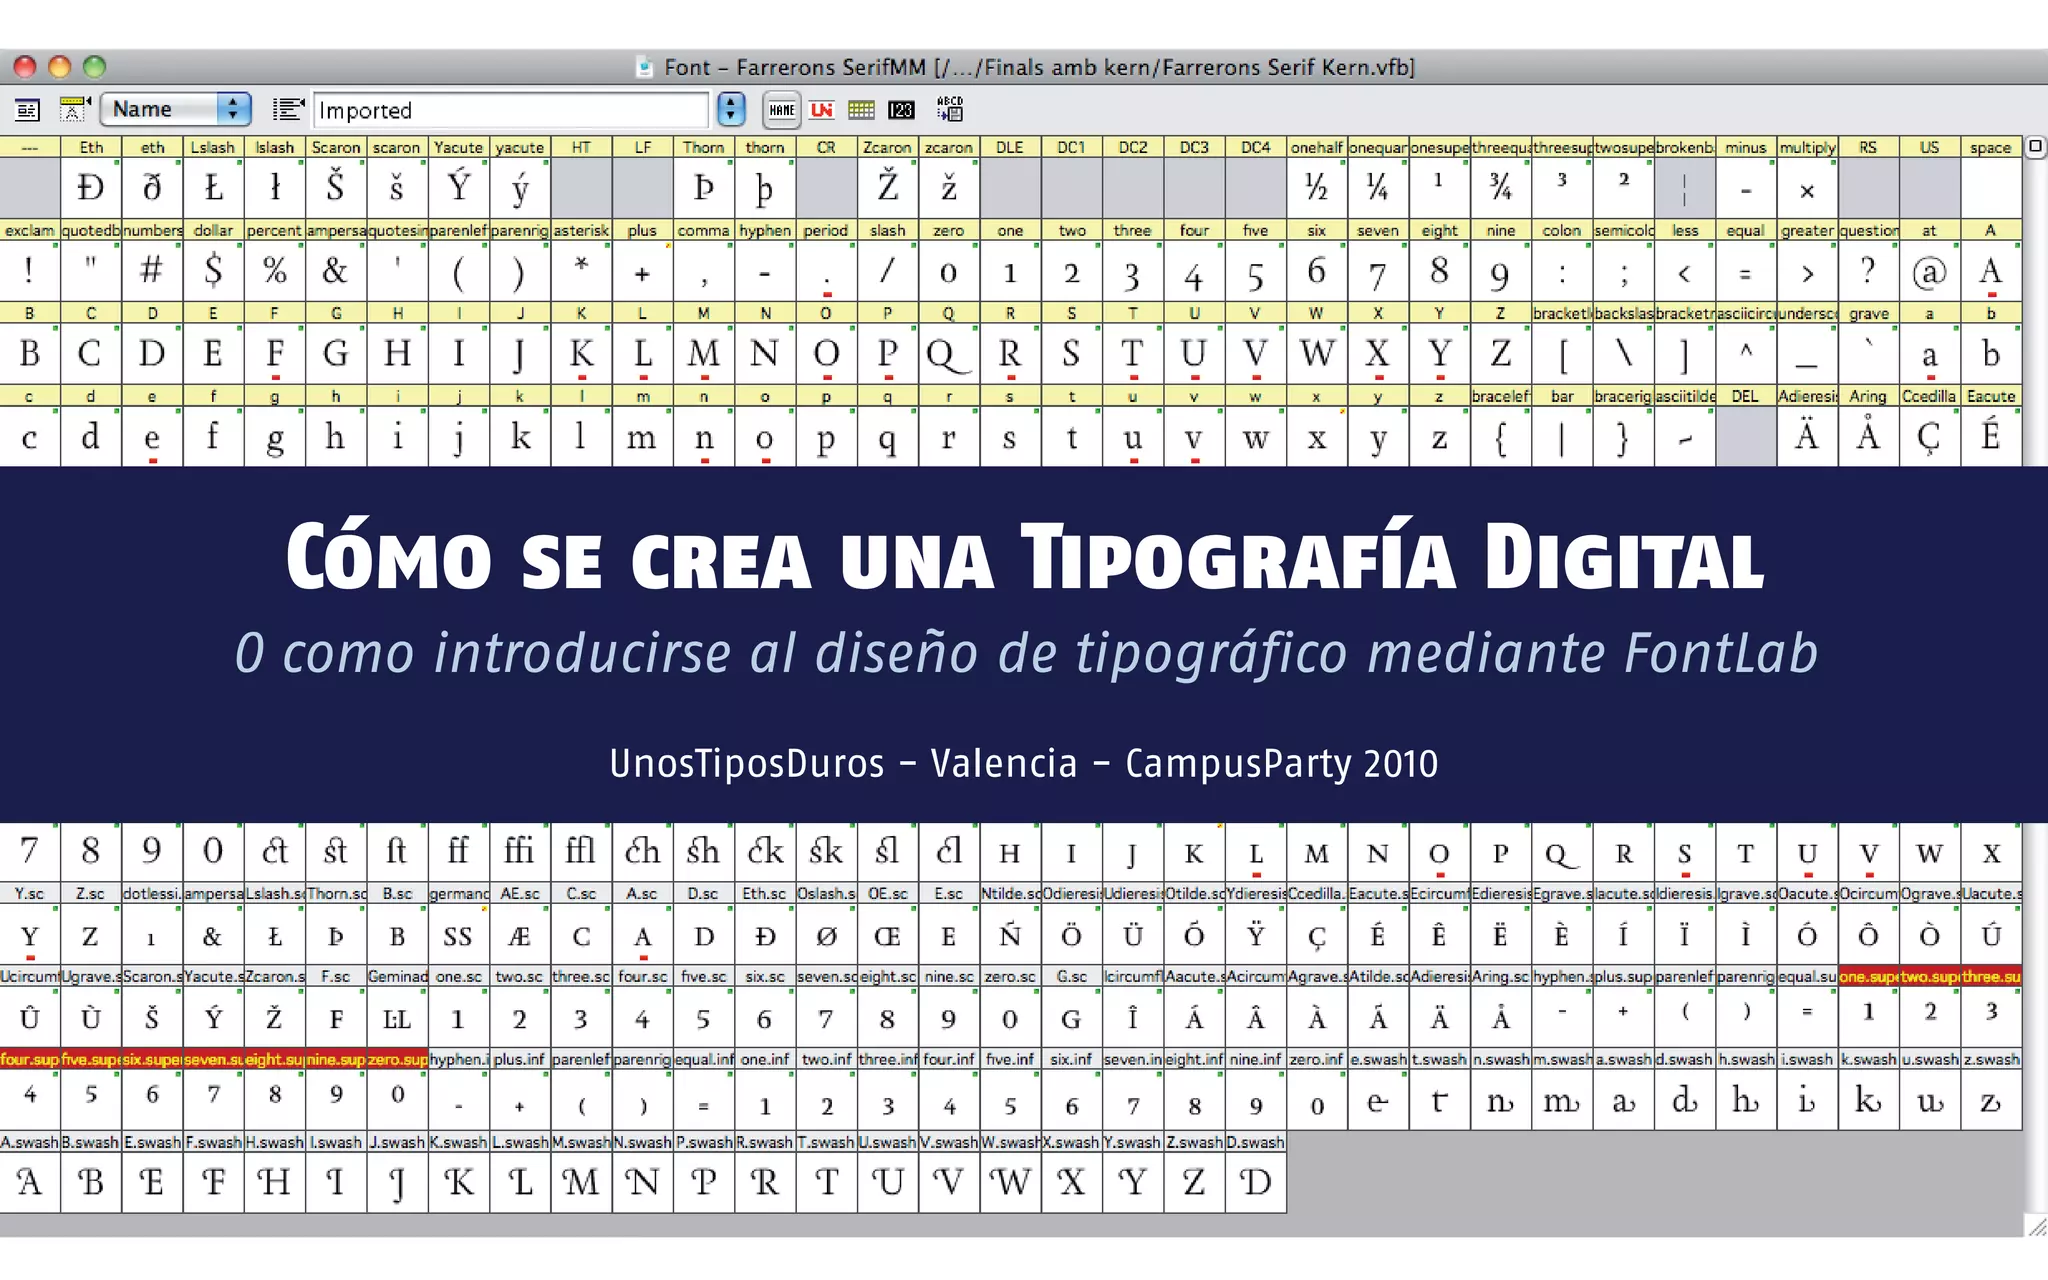Image resolution: width=2048 pixels, height=1280 pixels.
Task: Switch to Unicode ranges mode
Action: 822,110
